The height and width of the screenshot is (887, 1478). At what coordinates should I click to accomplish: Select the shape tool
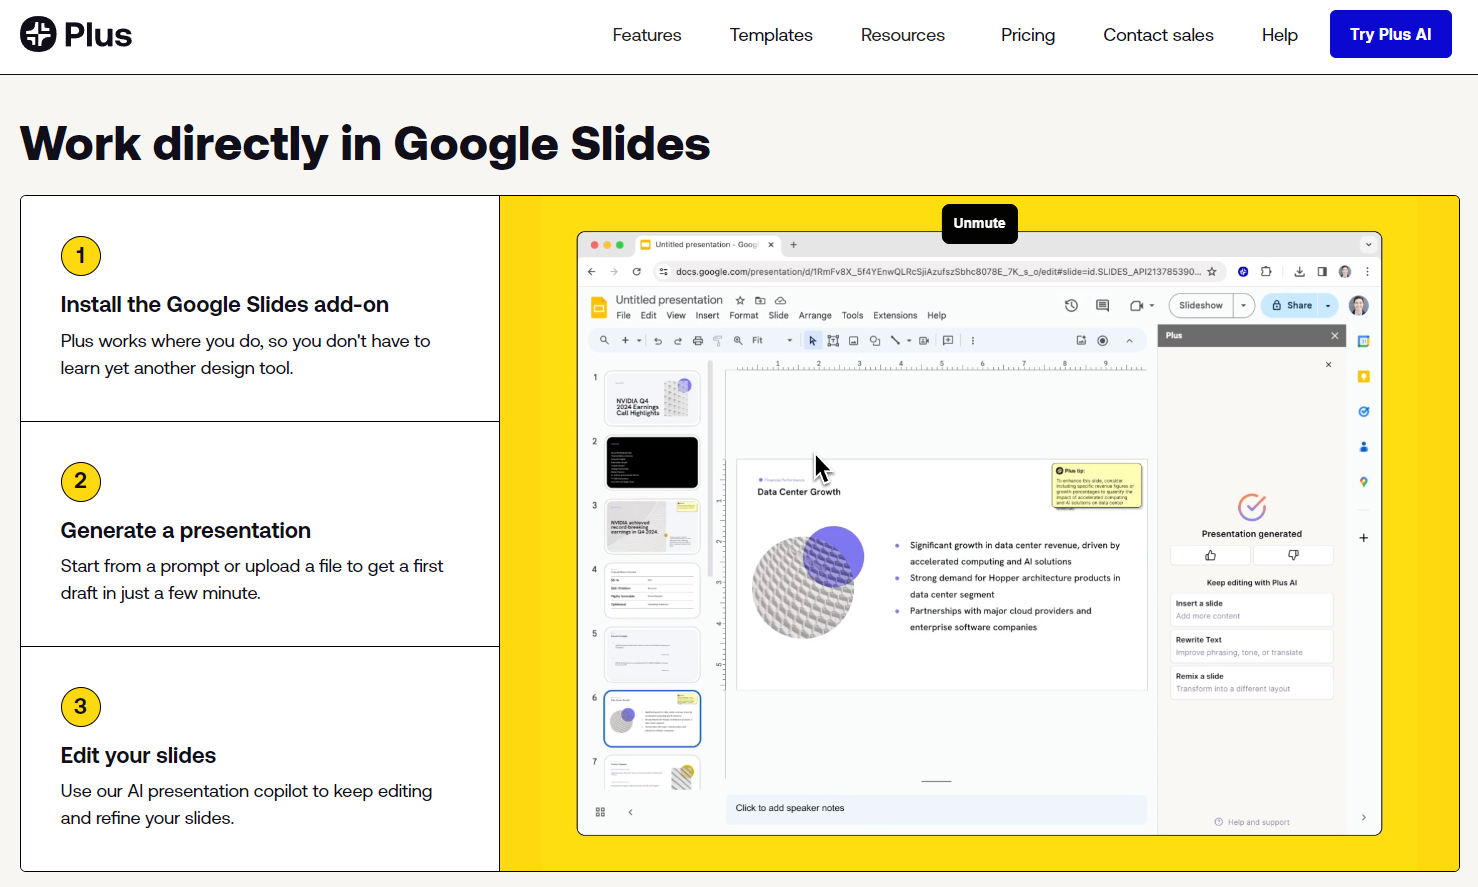click(x=875, y=341)
